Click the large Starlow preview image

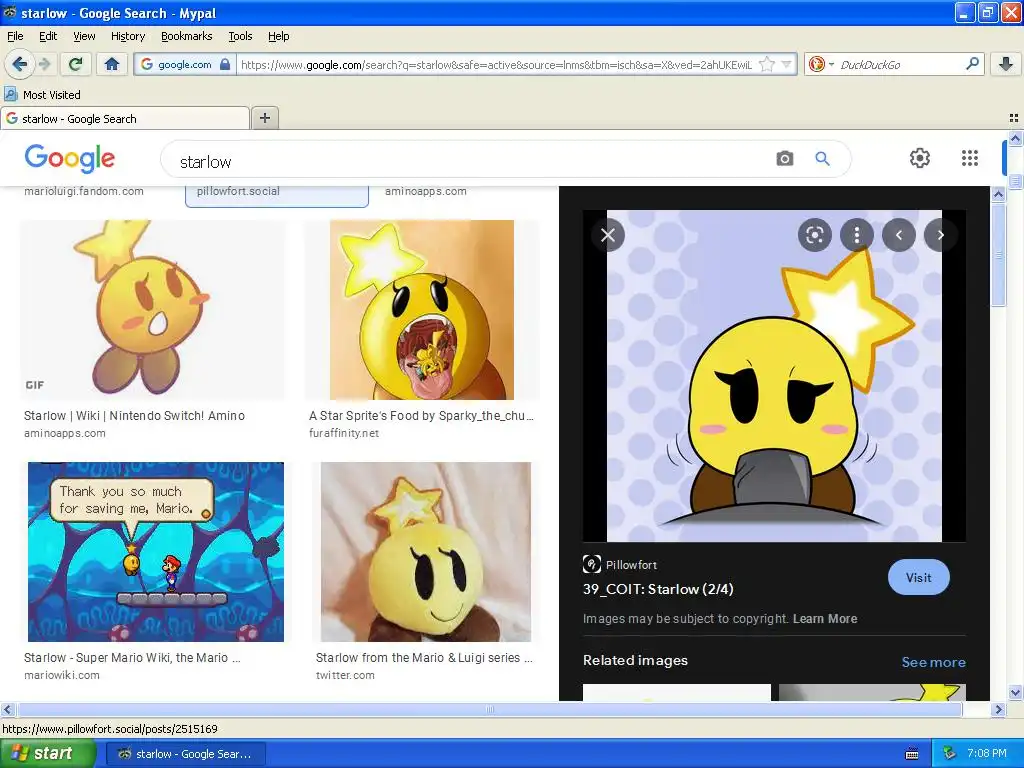(x=774, y=376)
